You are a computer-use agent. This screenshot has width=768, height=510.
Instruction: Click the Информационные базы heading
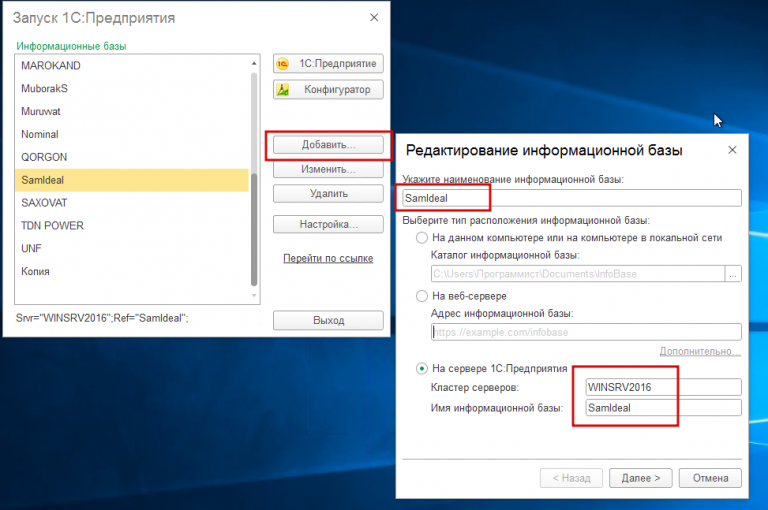pyautogui.click(x=72, y=46)
